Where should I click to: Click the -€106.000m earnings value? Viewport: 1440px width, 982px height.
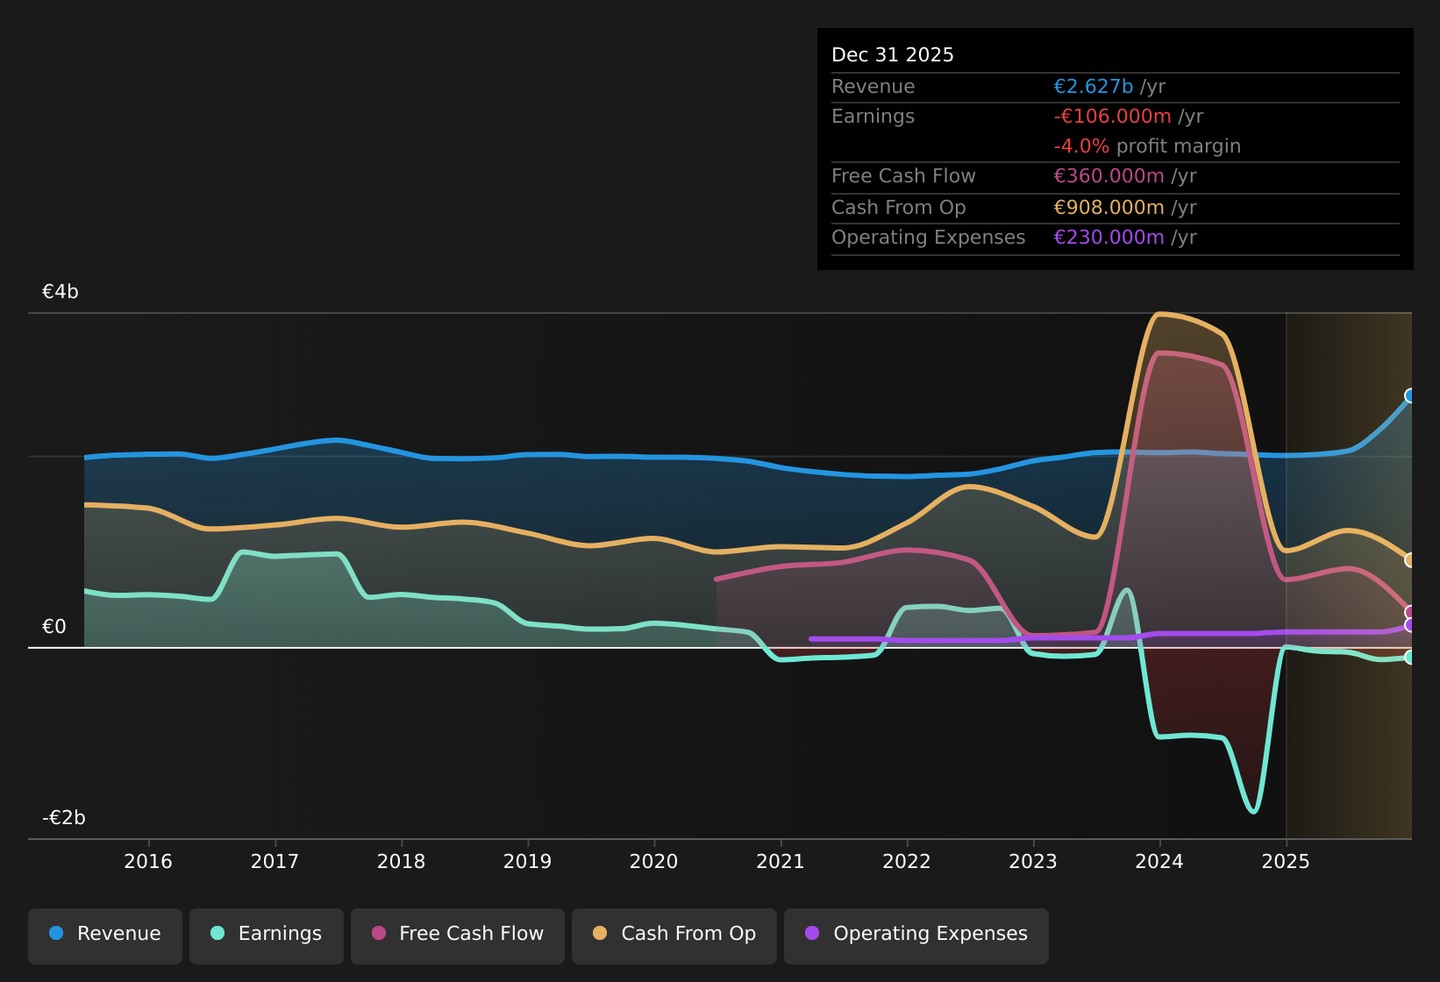coord(1112,117)
